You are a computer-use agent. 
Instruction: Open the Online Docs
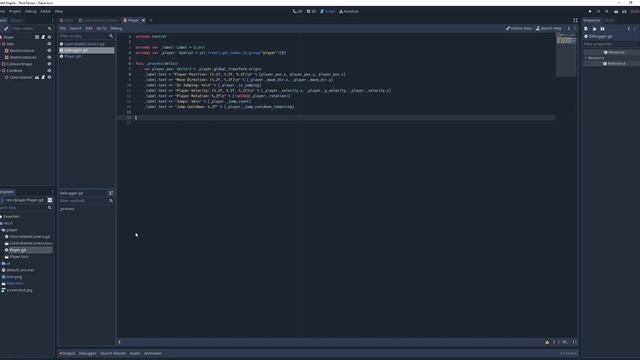click(x=519, y=28)
